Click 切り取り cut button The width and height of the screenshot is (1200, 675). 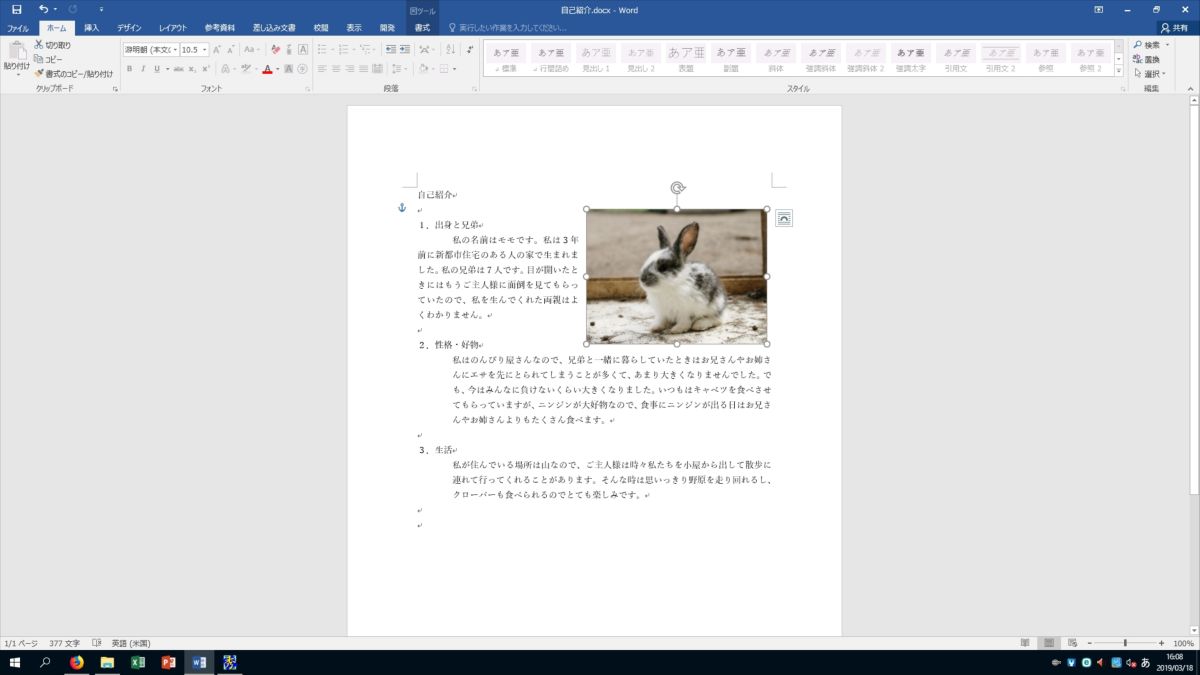[x=52, y=45]
